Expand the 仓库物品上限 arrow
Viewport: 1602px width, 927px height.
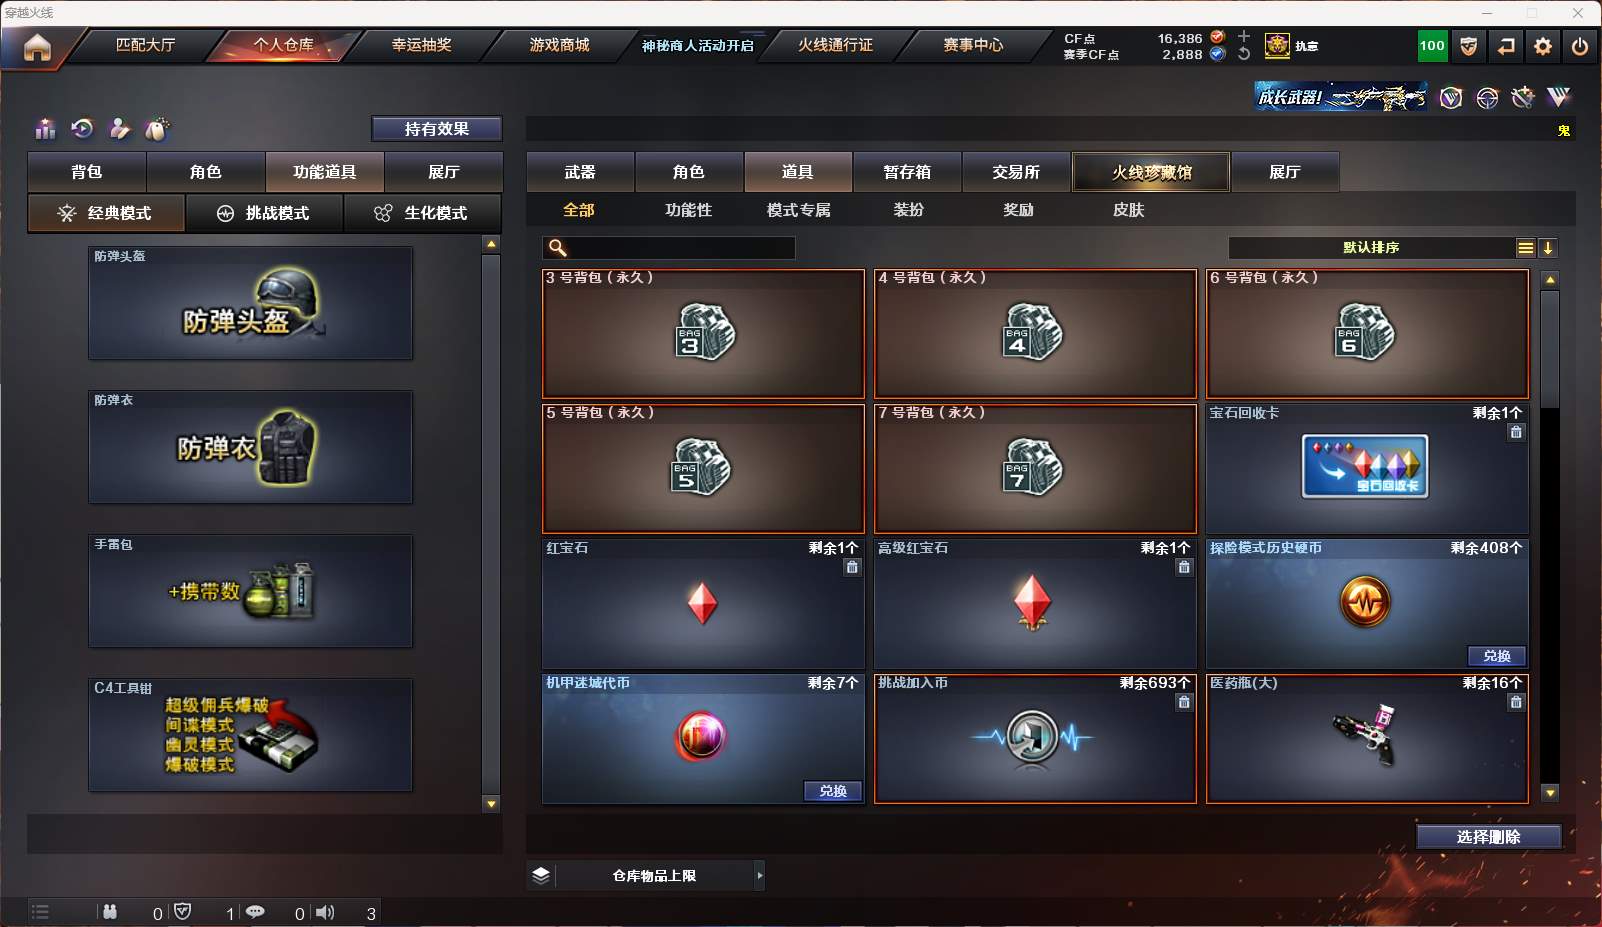pos(760,875)
